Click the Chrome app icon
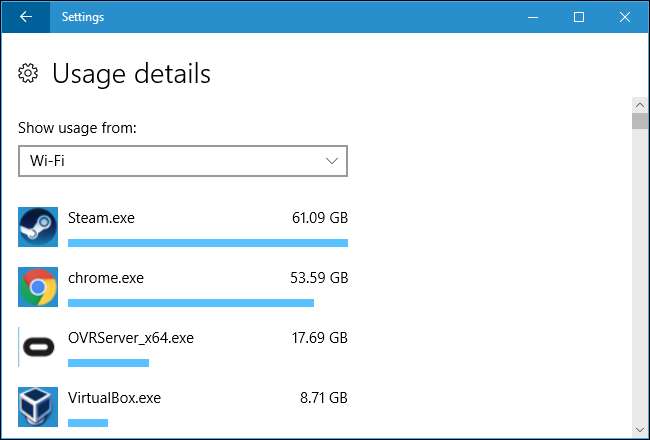This screenshot has height=440, width=650. (38, 287)
